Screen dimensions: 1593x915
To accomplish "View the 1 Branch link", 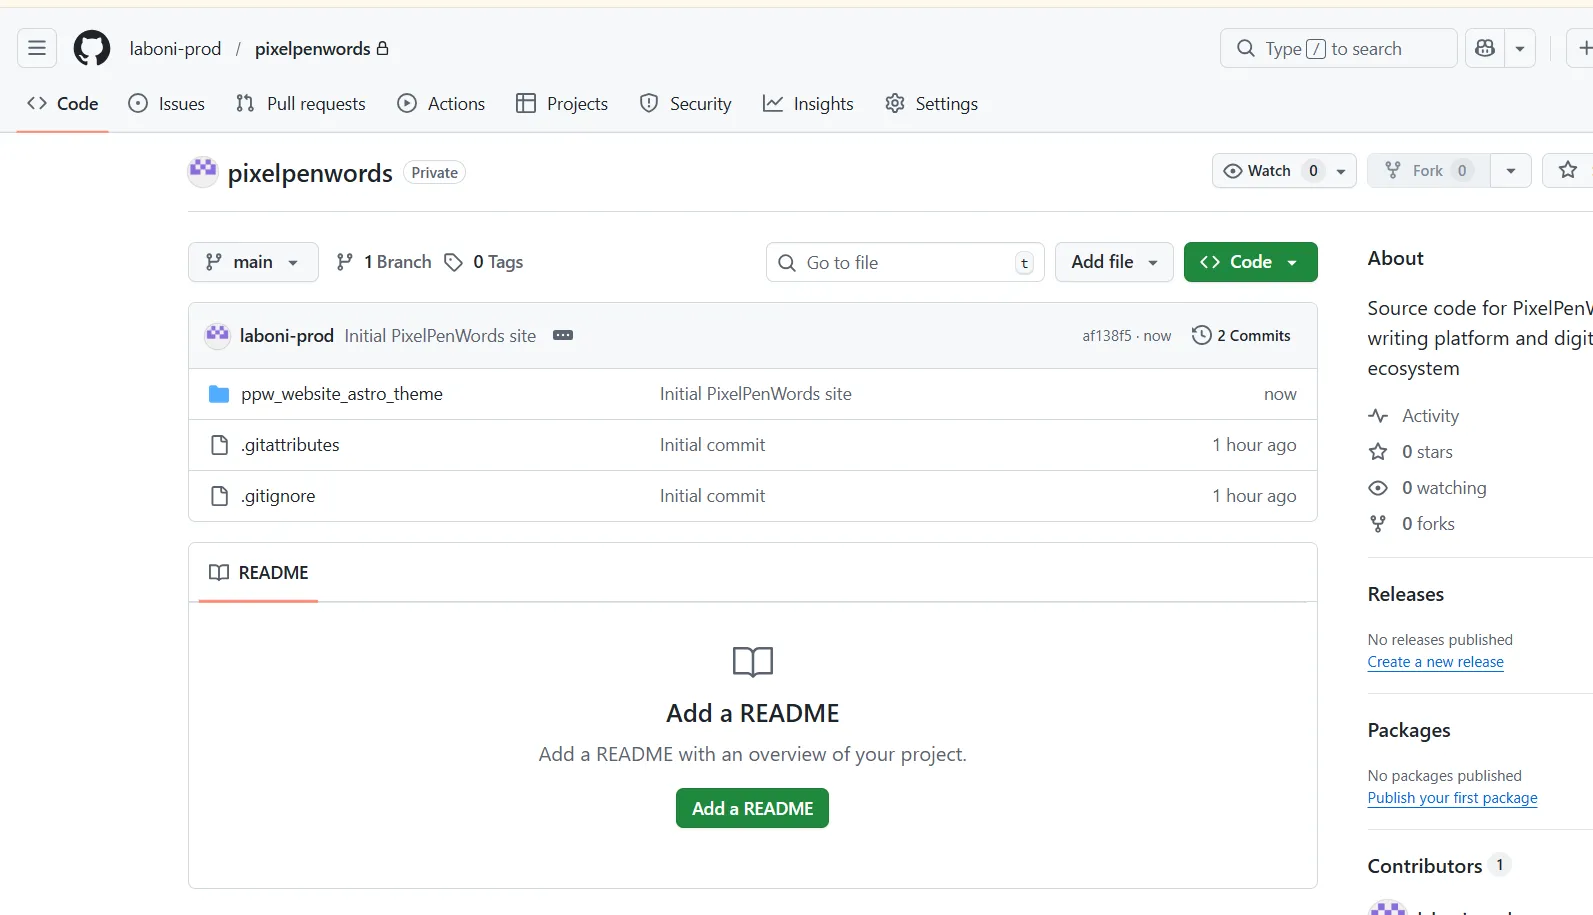I will pos(384,262).
